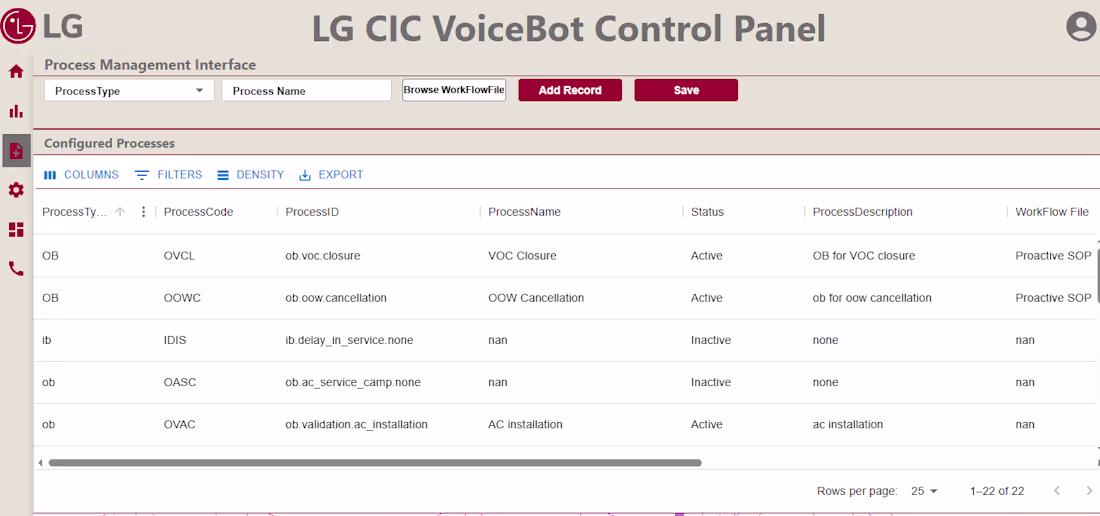The image size is (1100, 516).
Task: Open the Home icon in the sidebar
Action: 16,72
